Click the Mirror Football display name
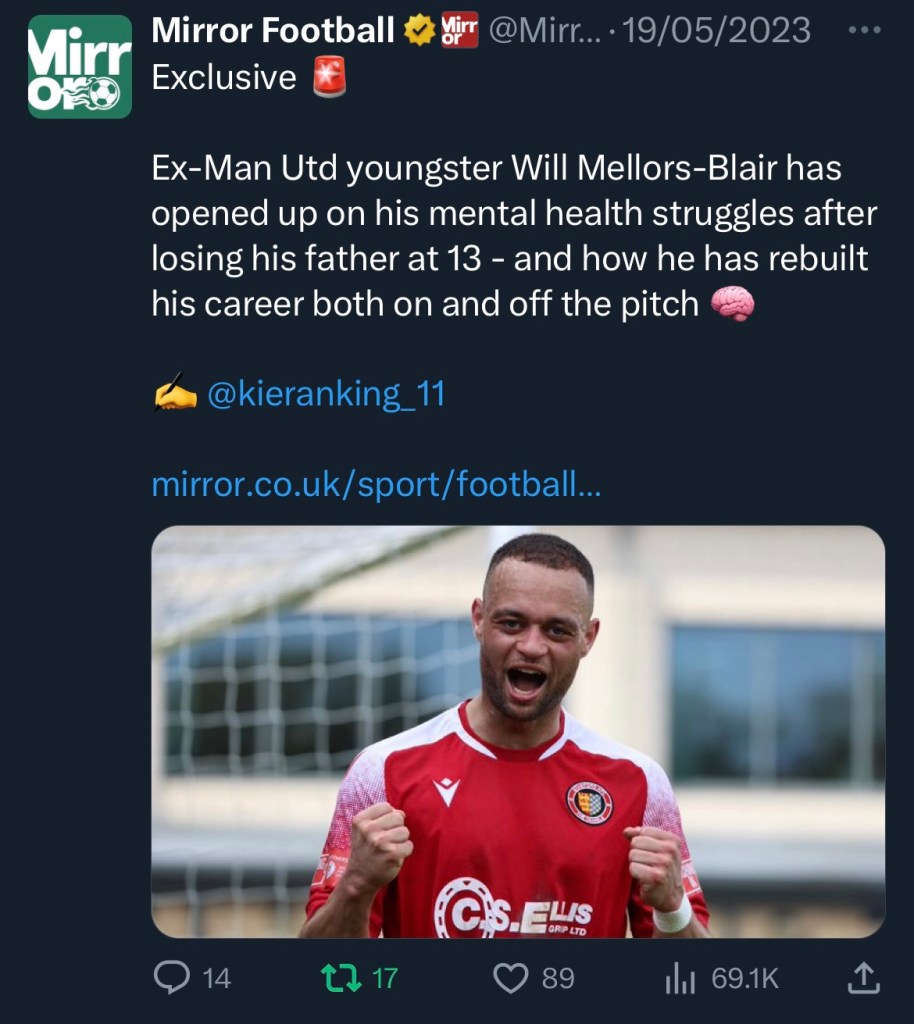Viewport: 914px width, 1024px height. pyautogui.click(x=272, y=32)
